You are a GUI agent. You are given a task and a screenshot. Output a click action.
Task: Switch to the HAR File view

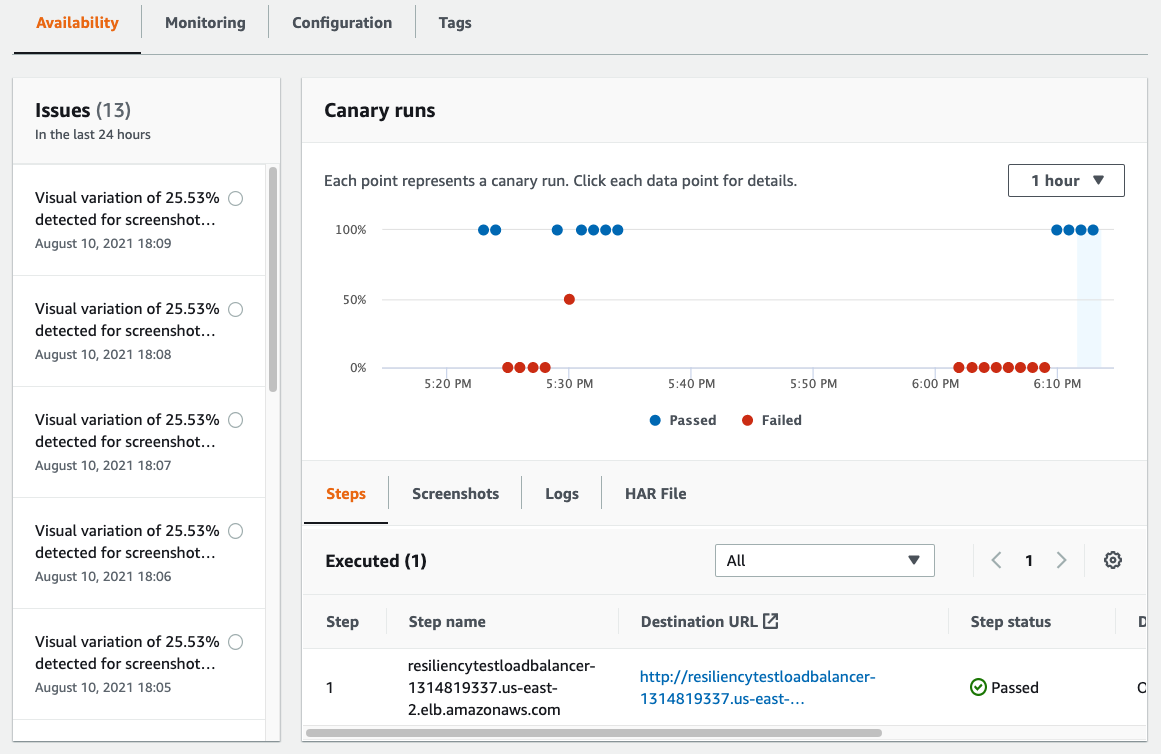[654, 493]
